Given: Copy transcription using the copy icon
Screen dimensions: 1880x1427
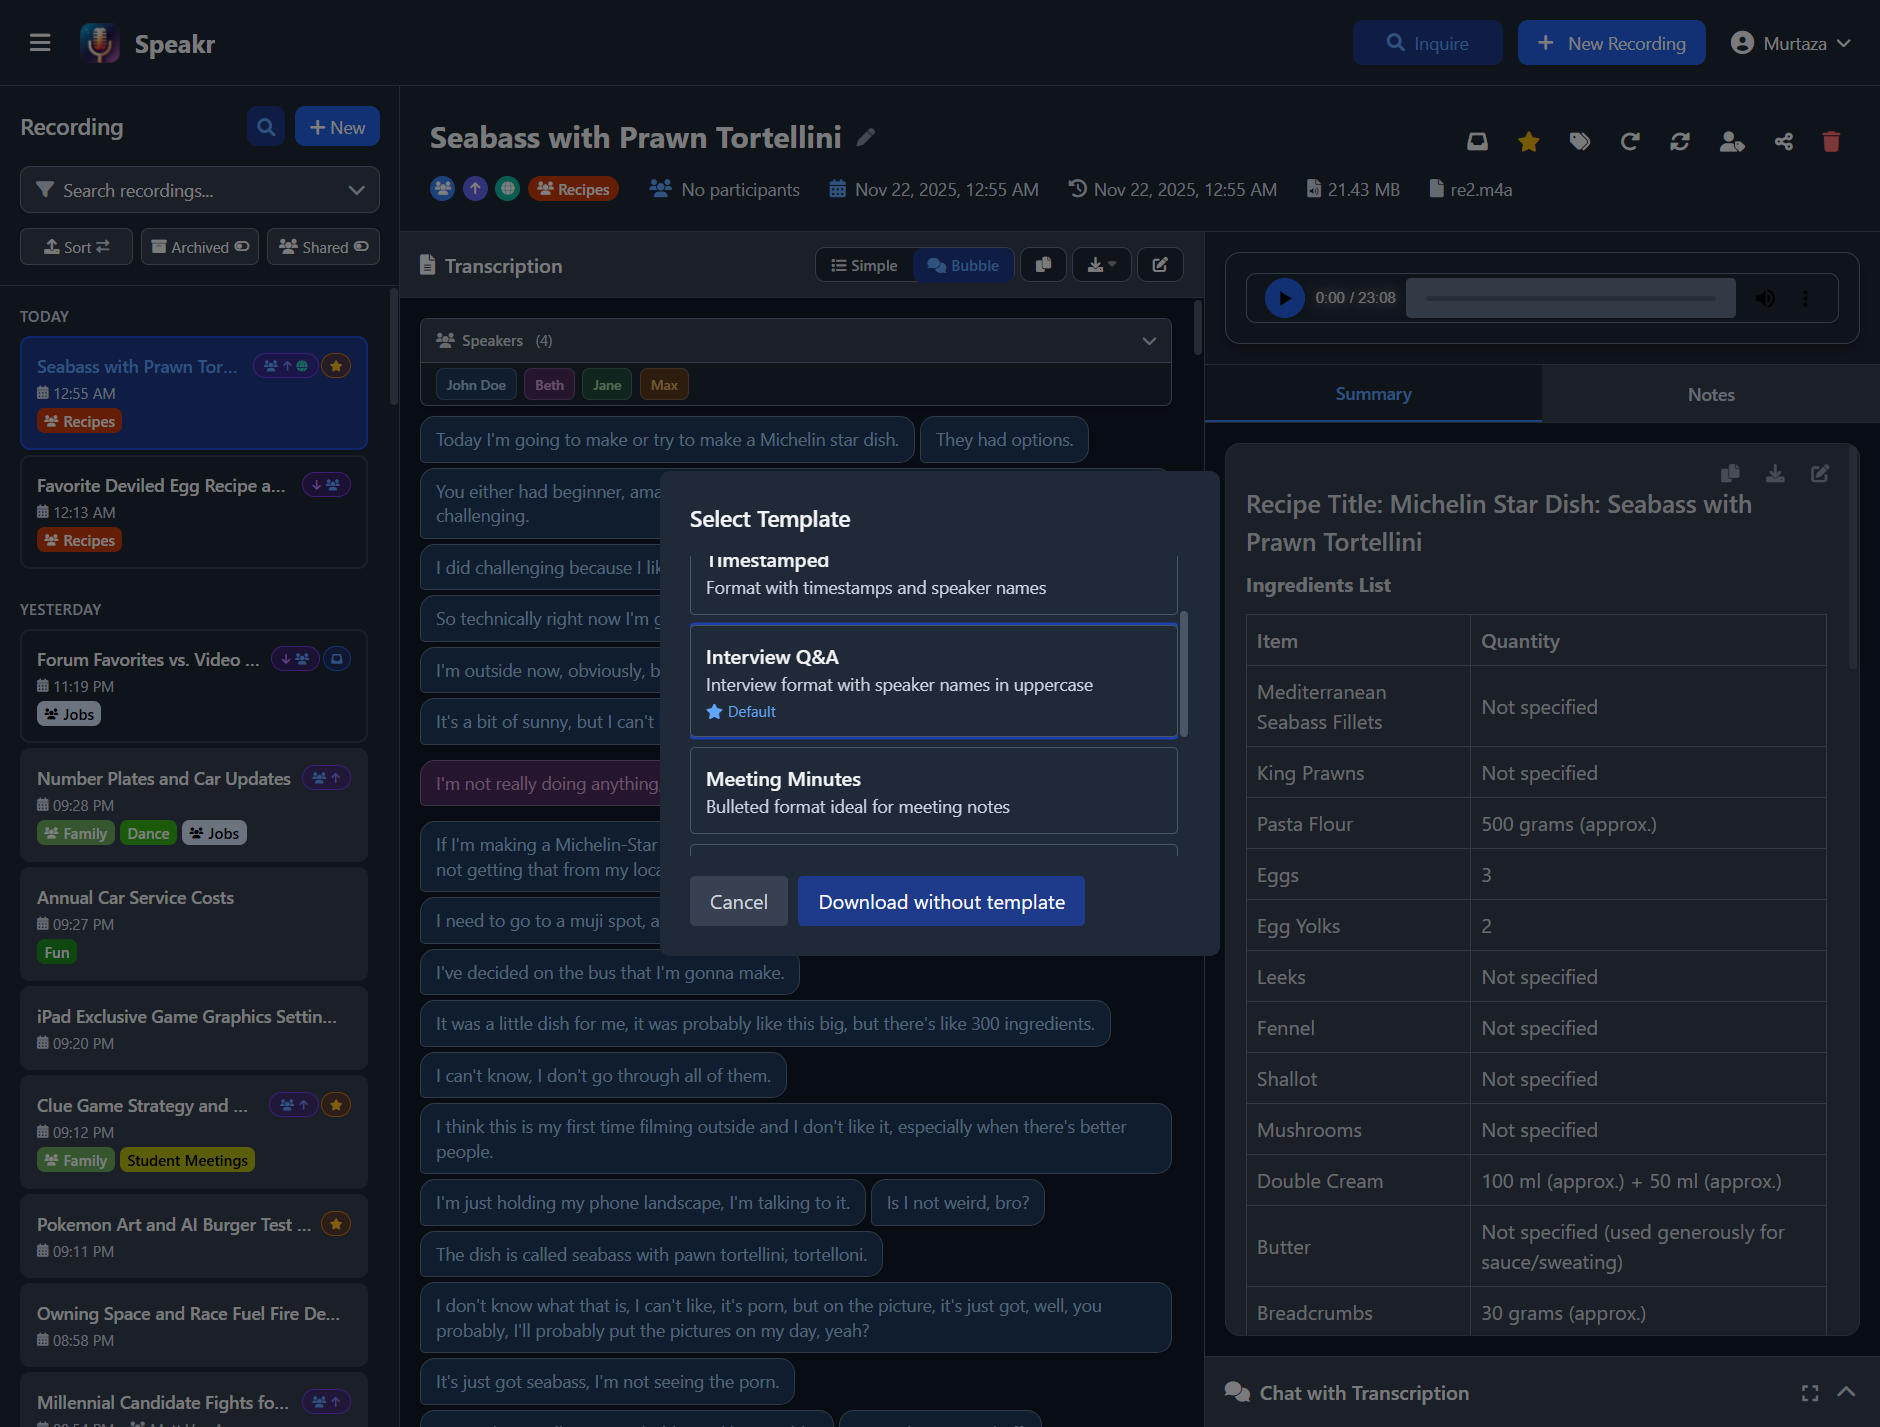Looking at the screenshot, I should tap(1043, 265).
